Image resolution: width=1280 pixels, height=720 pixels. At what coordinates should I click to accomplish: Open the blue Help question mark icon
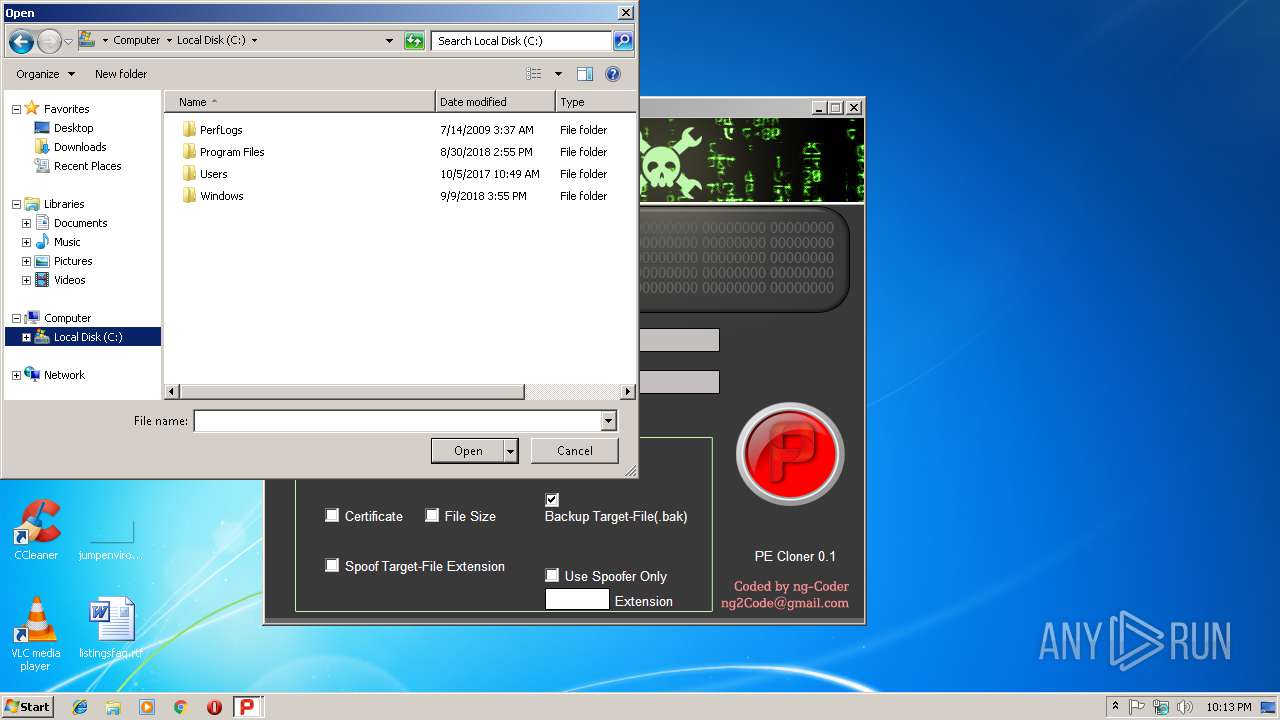(x=613, y=74)
